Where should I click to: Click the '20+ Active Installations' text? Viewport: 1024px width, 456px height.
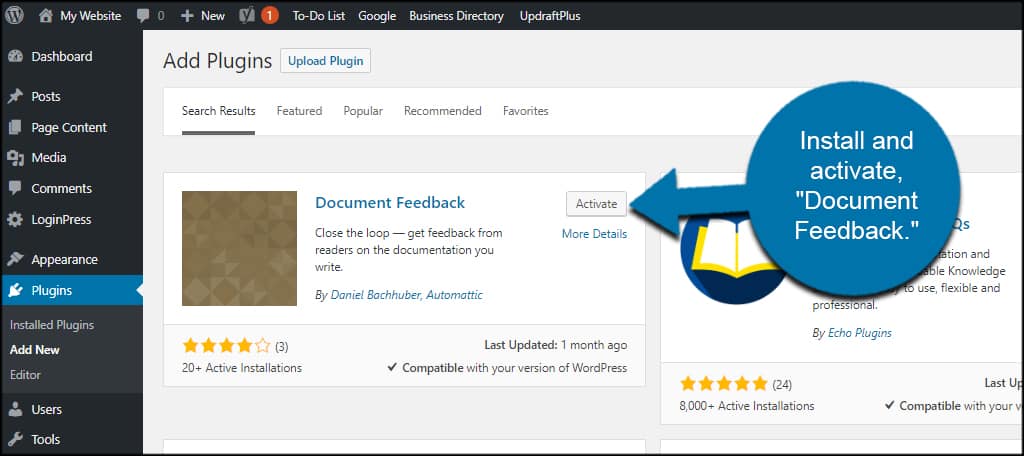point(242,368)
